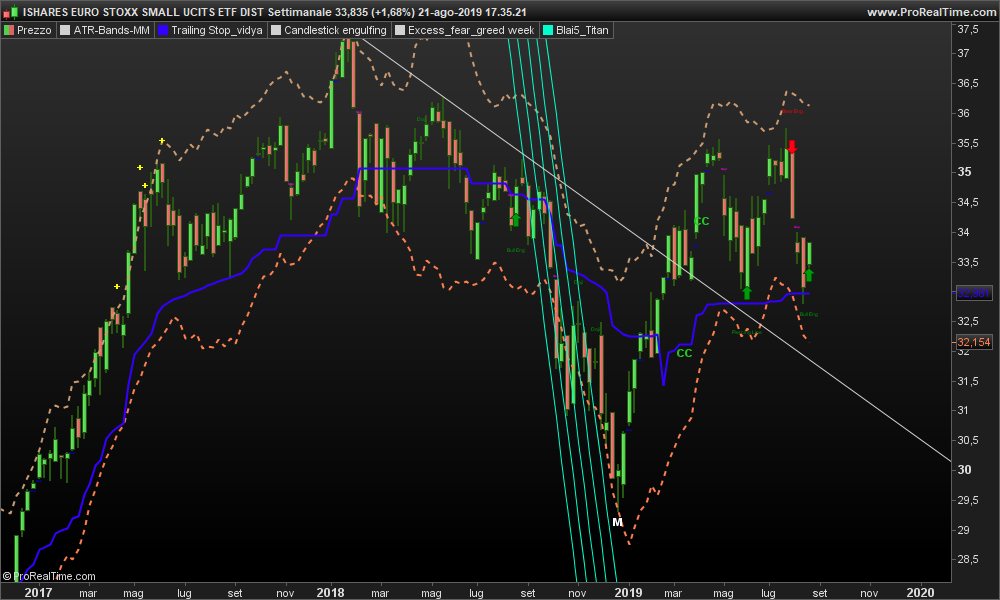Screen dimensions: 1000x600
Task: Click the cyan Blai5_Titan color swatch
Action: (548, 30)
